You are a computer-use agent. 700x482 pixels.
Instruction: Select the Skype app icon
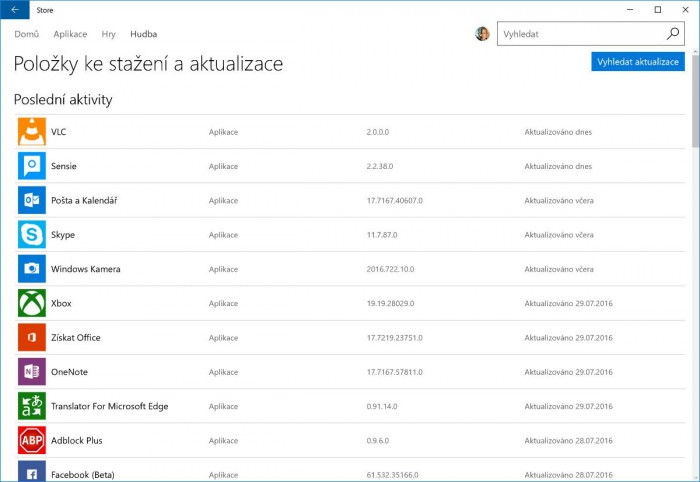(32, 235)
